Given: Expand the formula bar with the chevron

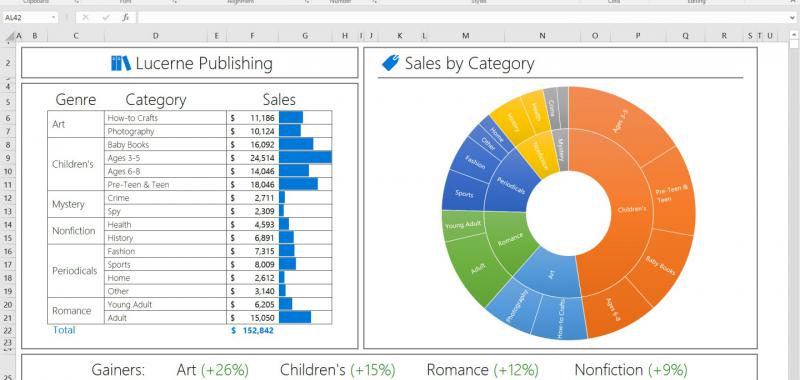Looking at the screenshot, I should pyautogui.click(x=793, y=17).
